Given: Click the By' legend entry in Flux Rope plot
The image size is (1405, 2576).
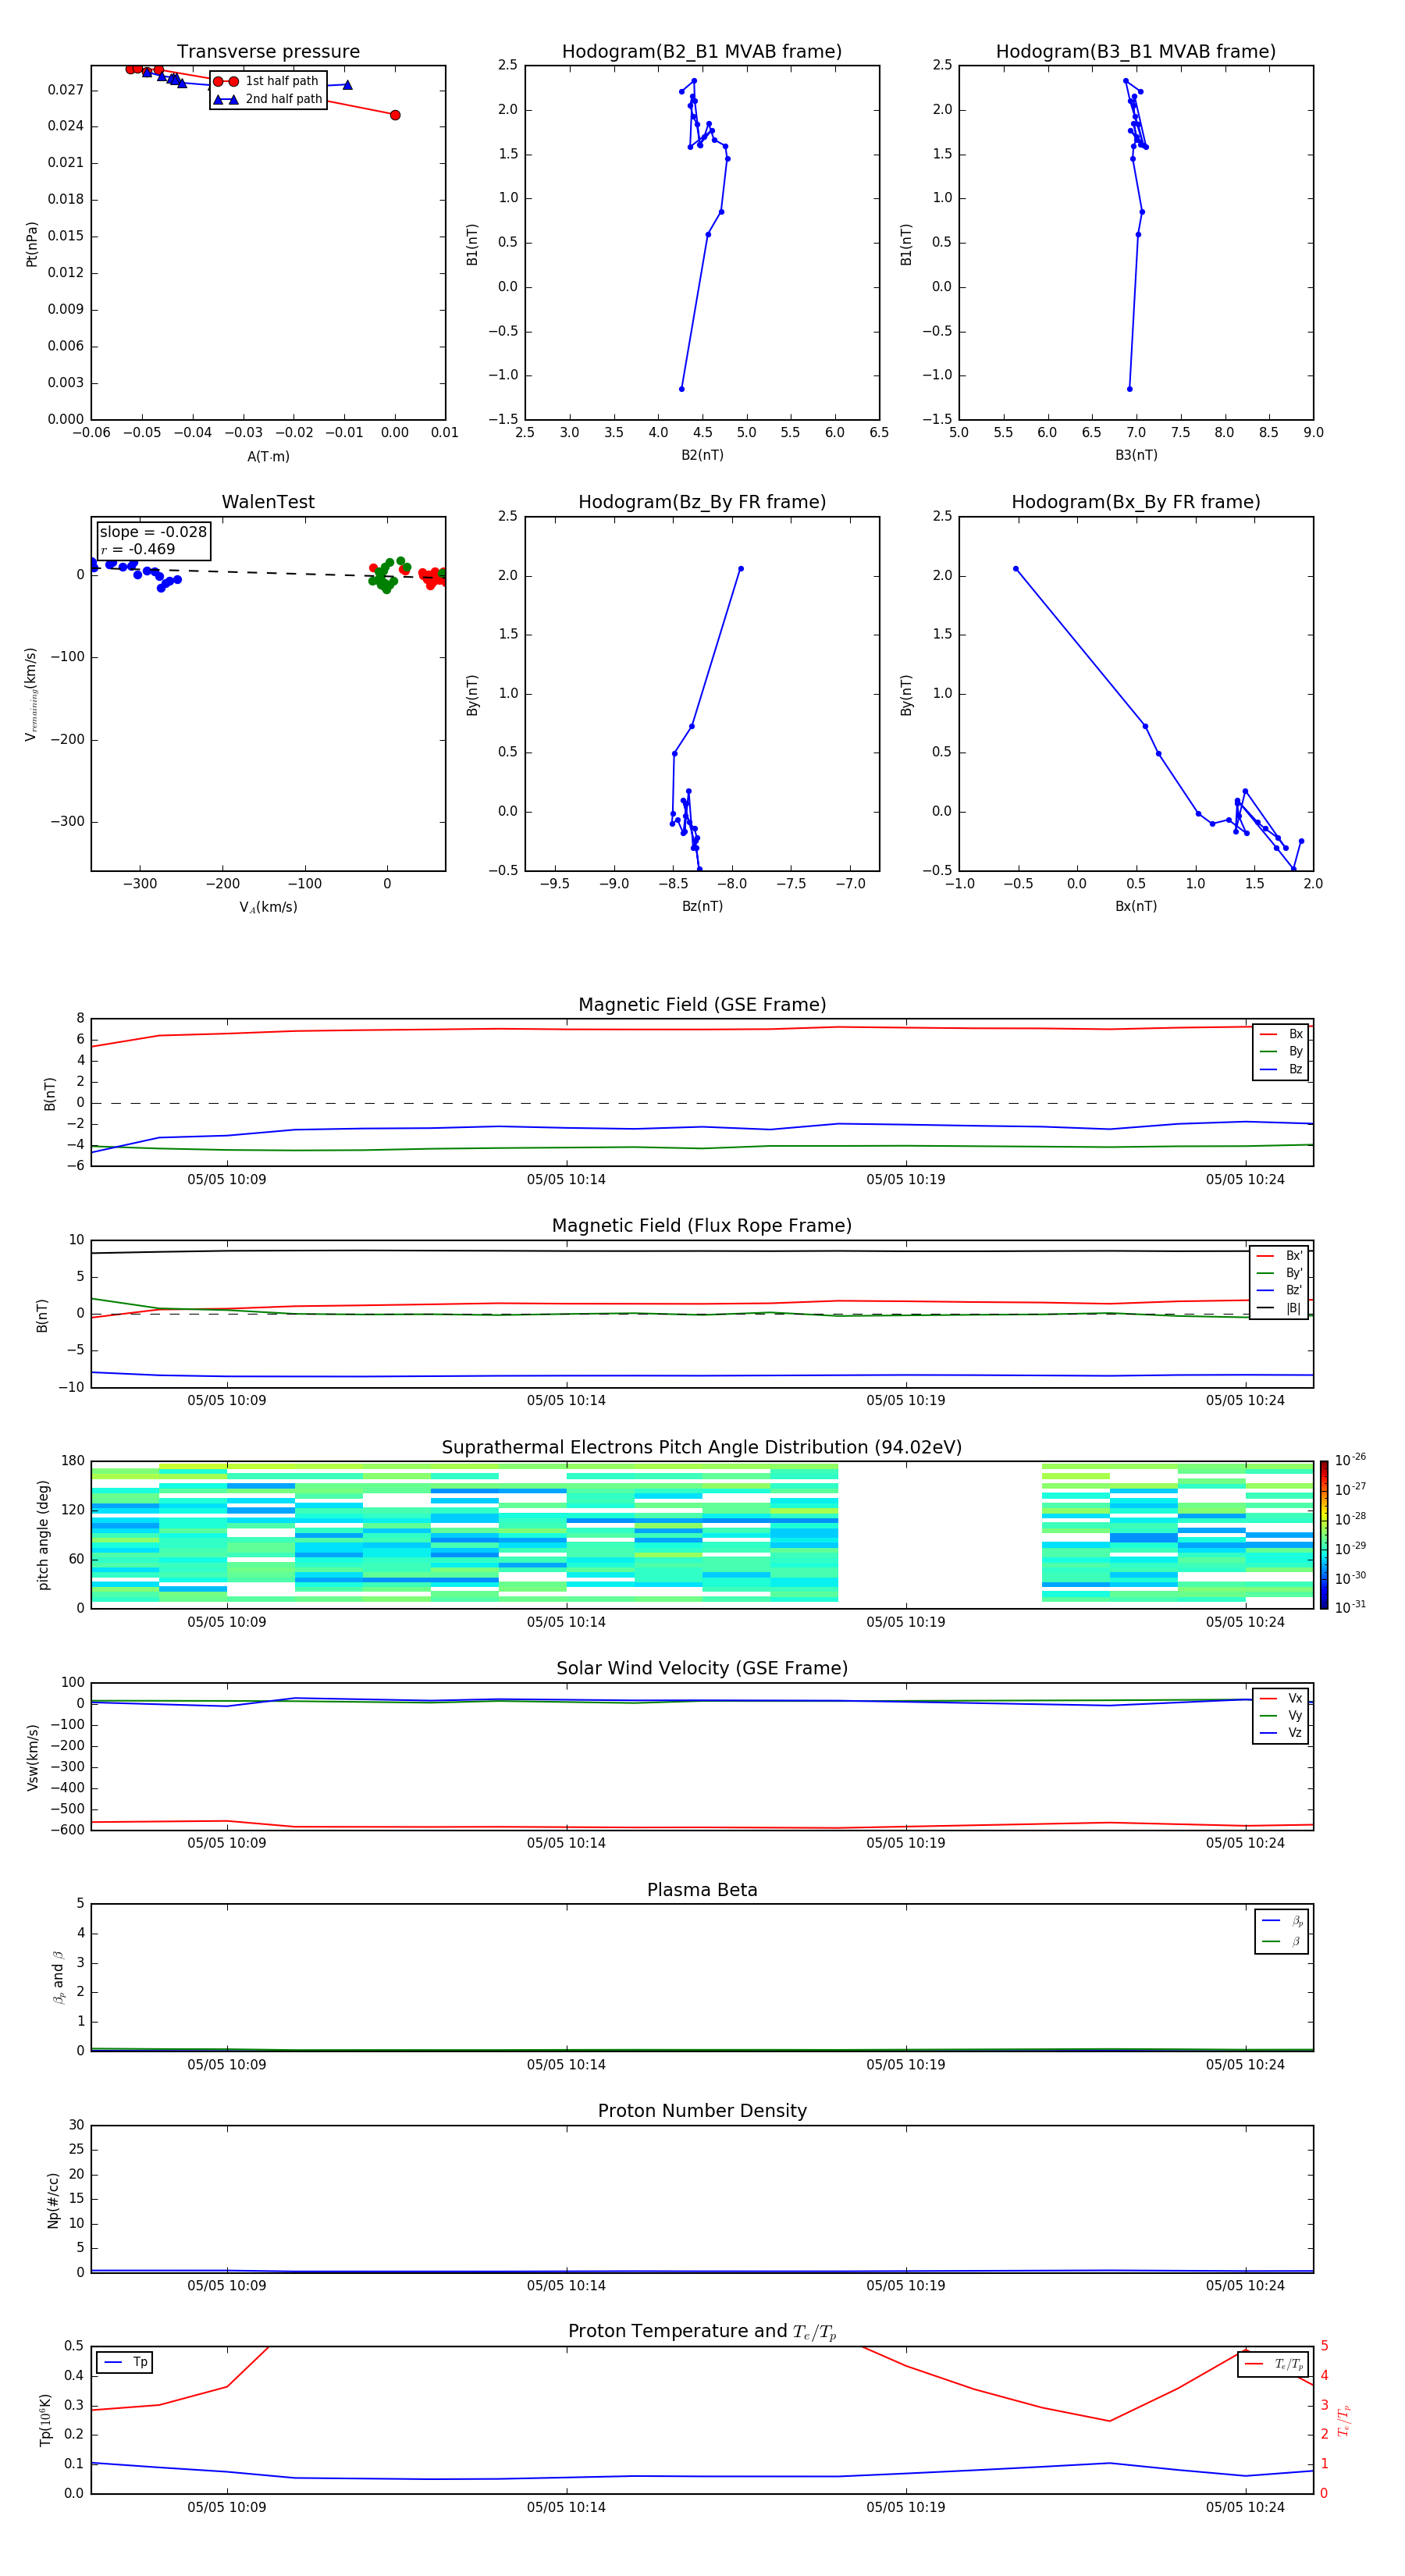Looking at the screenshot, I should point(1280,1273).
